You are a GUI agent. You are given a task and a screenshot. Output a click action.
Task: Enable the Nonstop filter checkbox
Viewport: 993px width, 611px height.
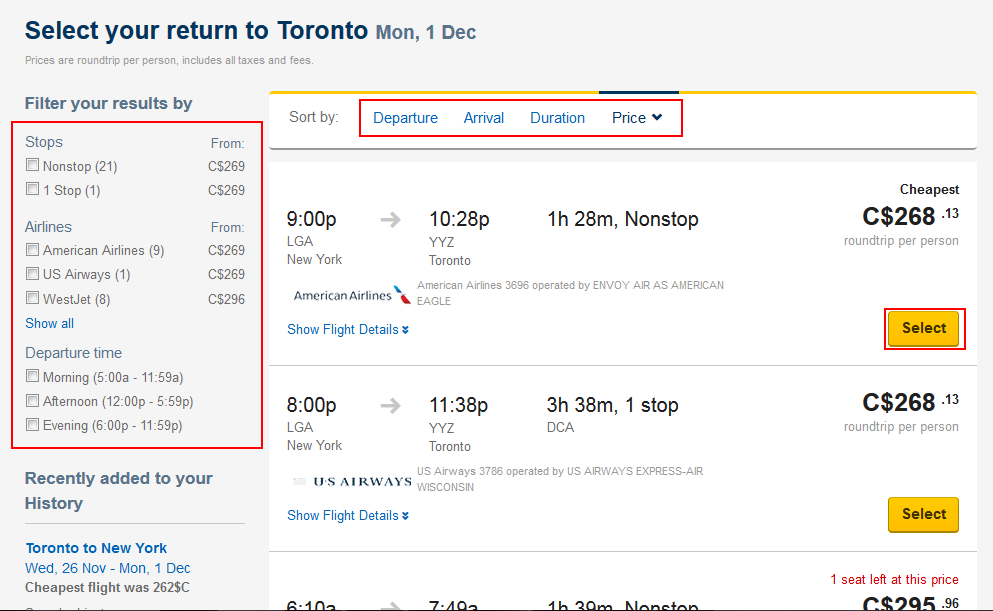click(x=33, y=165)
